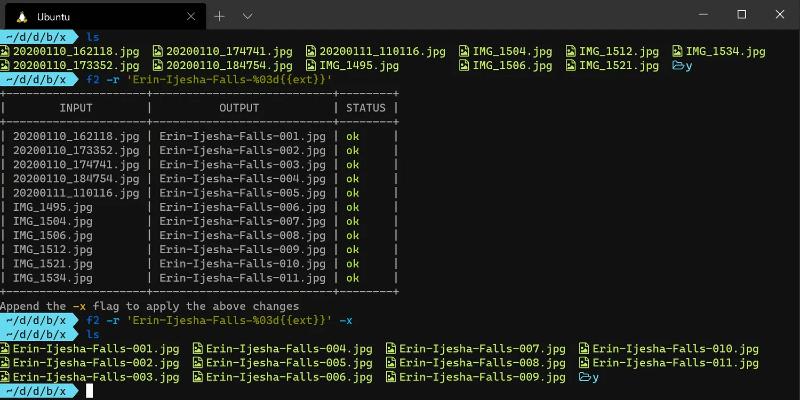Open a new tab with the plus button
Screen dimensions: 800x400
219,16
